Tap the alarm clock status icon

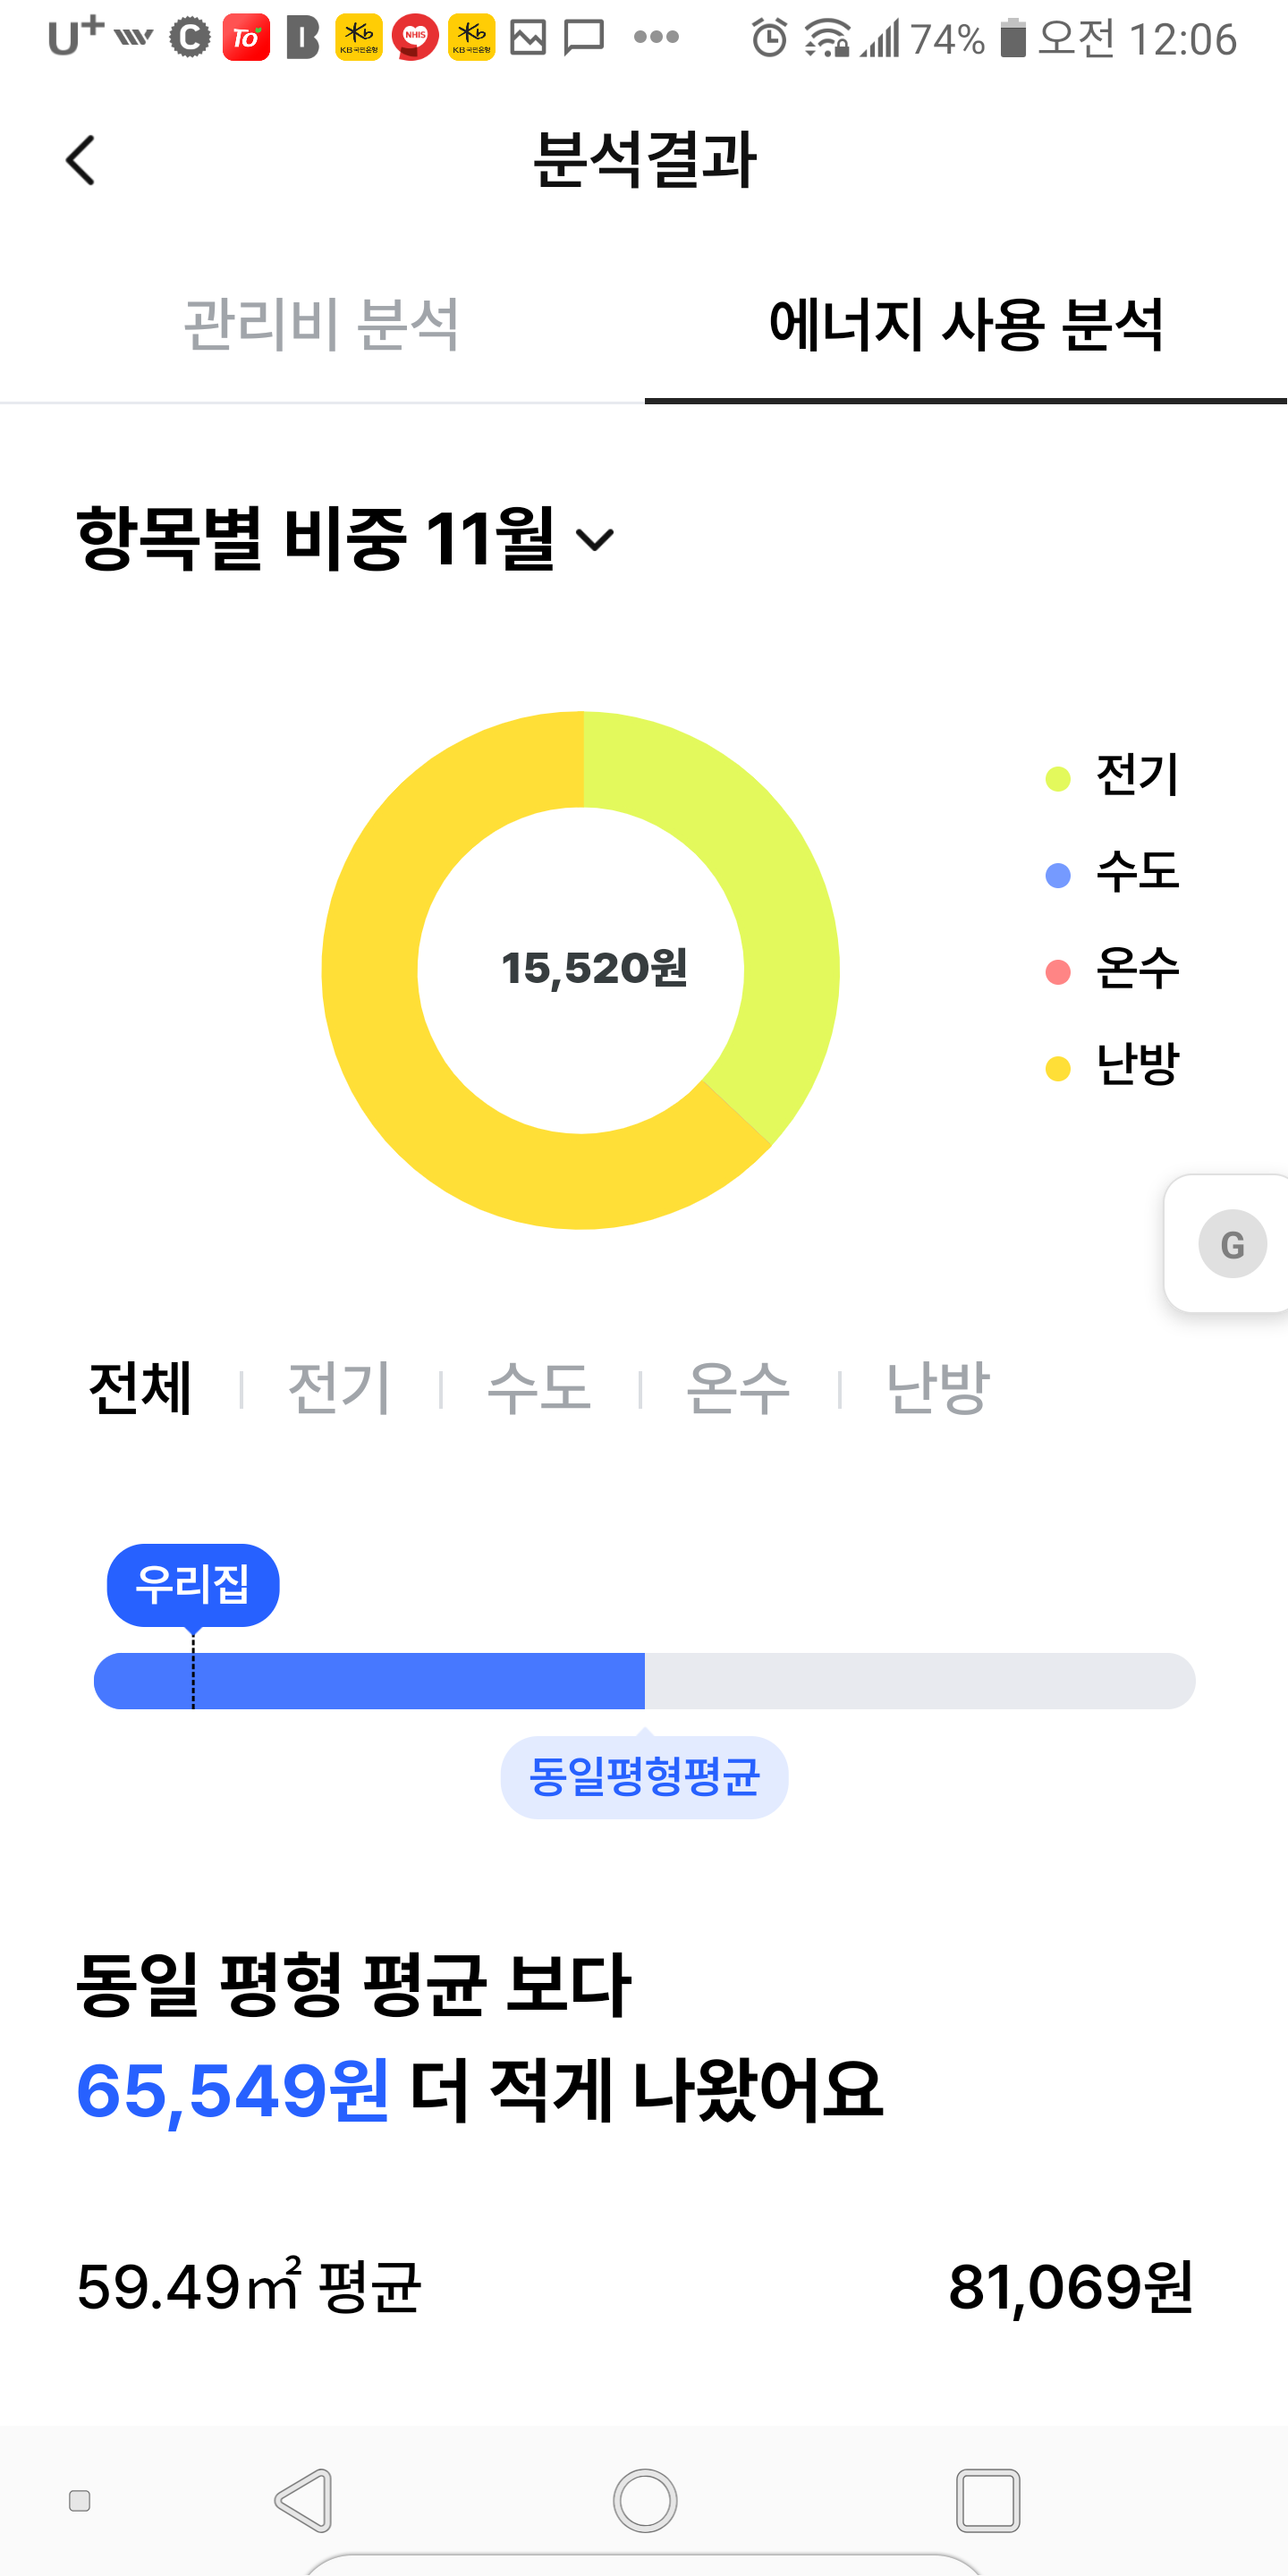click(769, 39)
